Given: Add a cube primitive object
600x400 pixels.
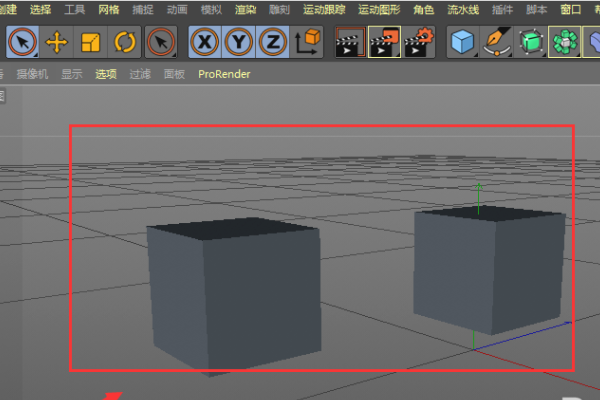Looking at the screenshot, I should 461,42.
